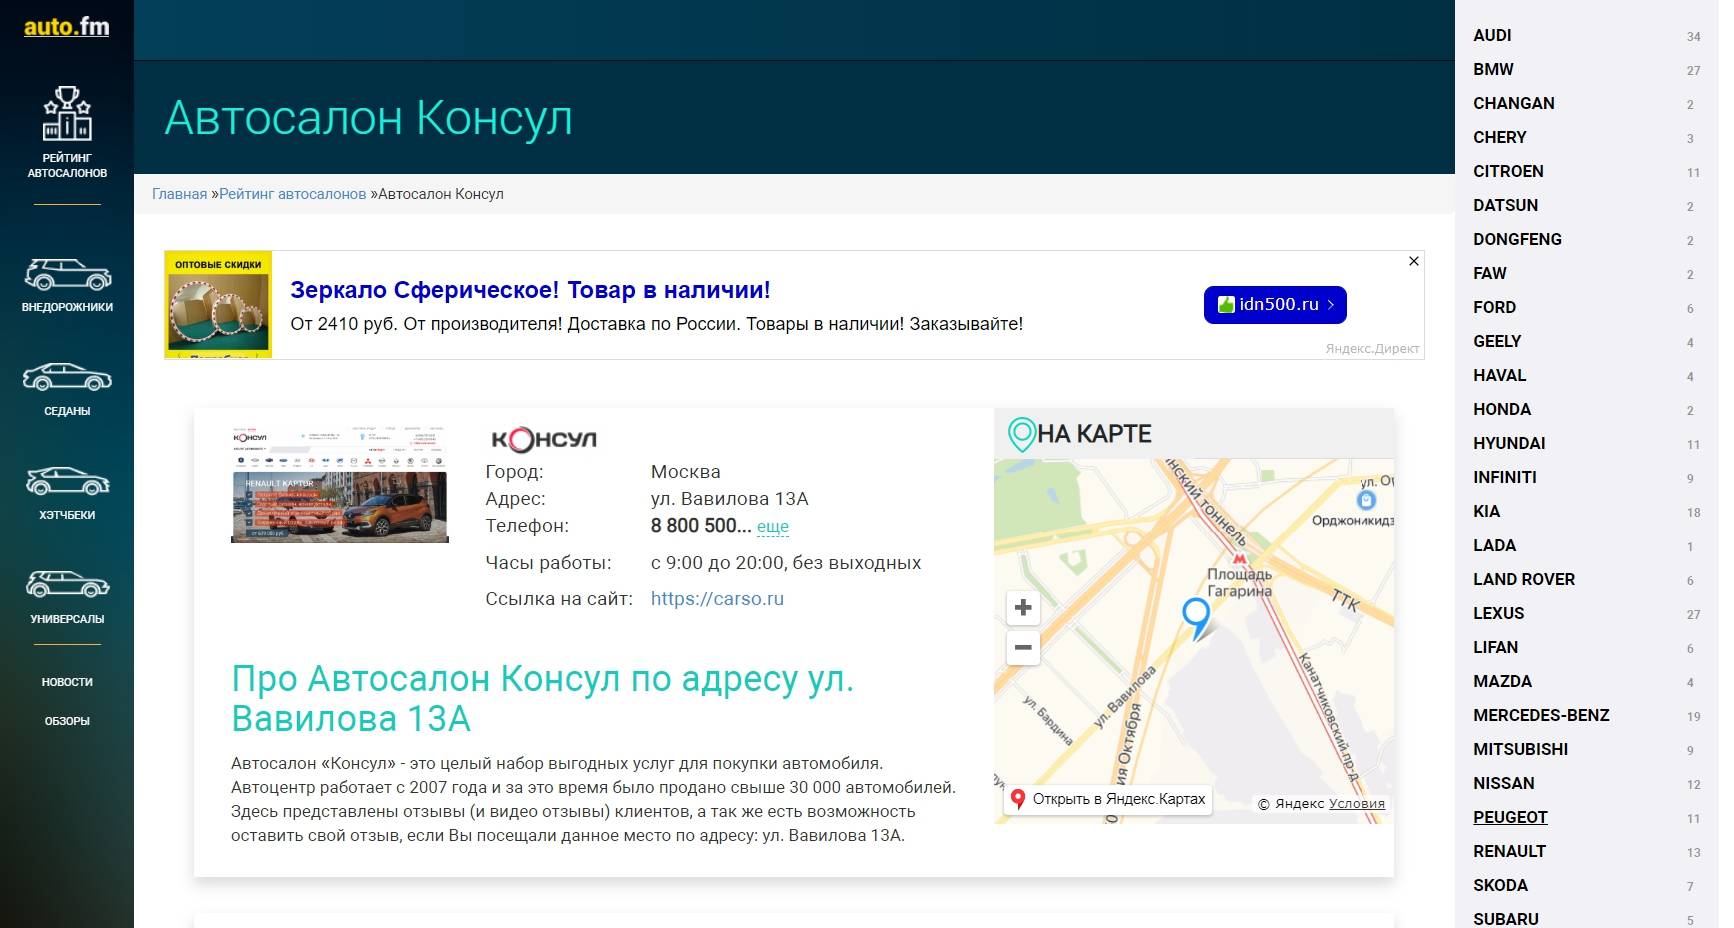Click the Яндекс.Директ label

1372,349
